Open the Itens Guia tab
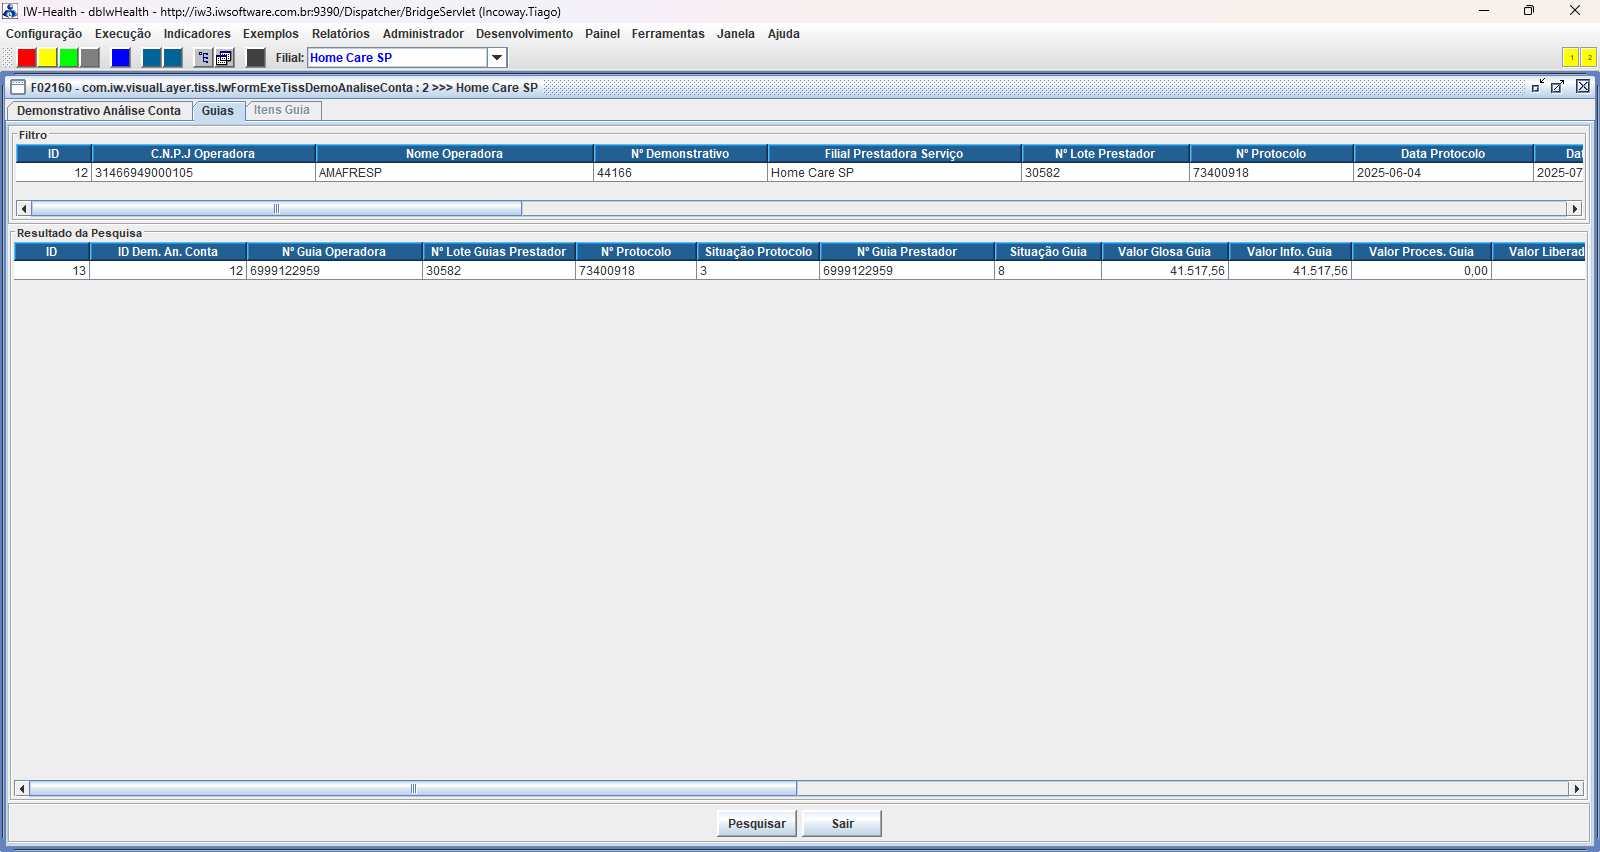Viewport: 1600px width, 852px height. pyautogui.click(x=282, y=111)
